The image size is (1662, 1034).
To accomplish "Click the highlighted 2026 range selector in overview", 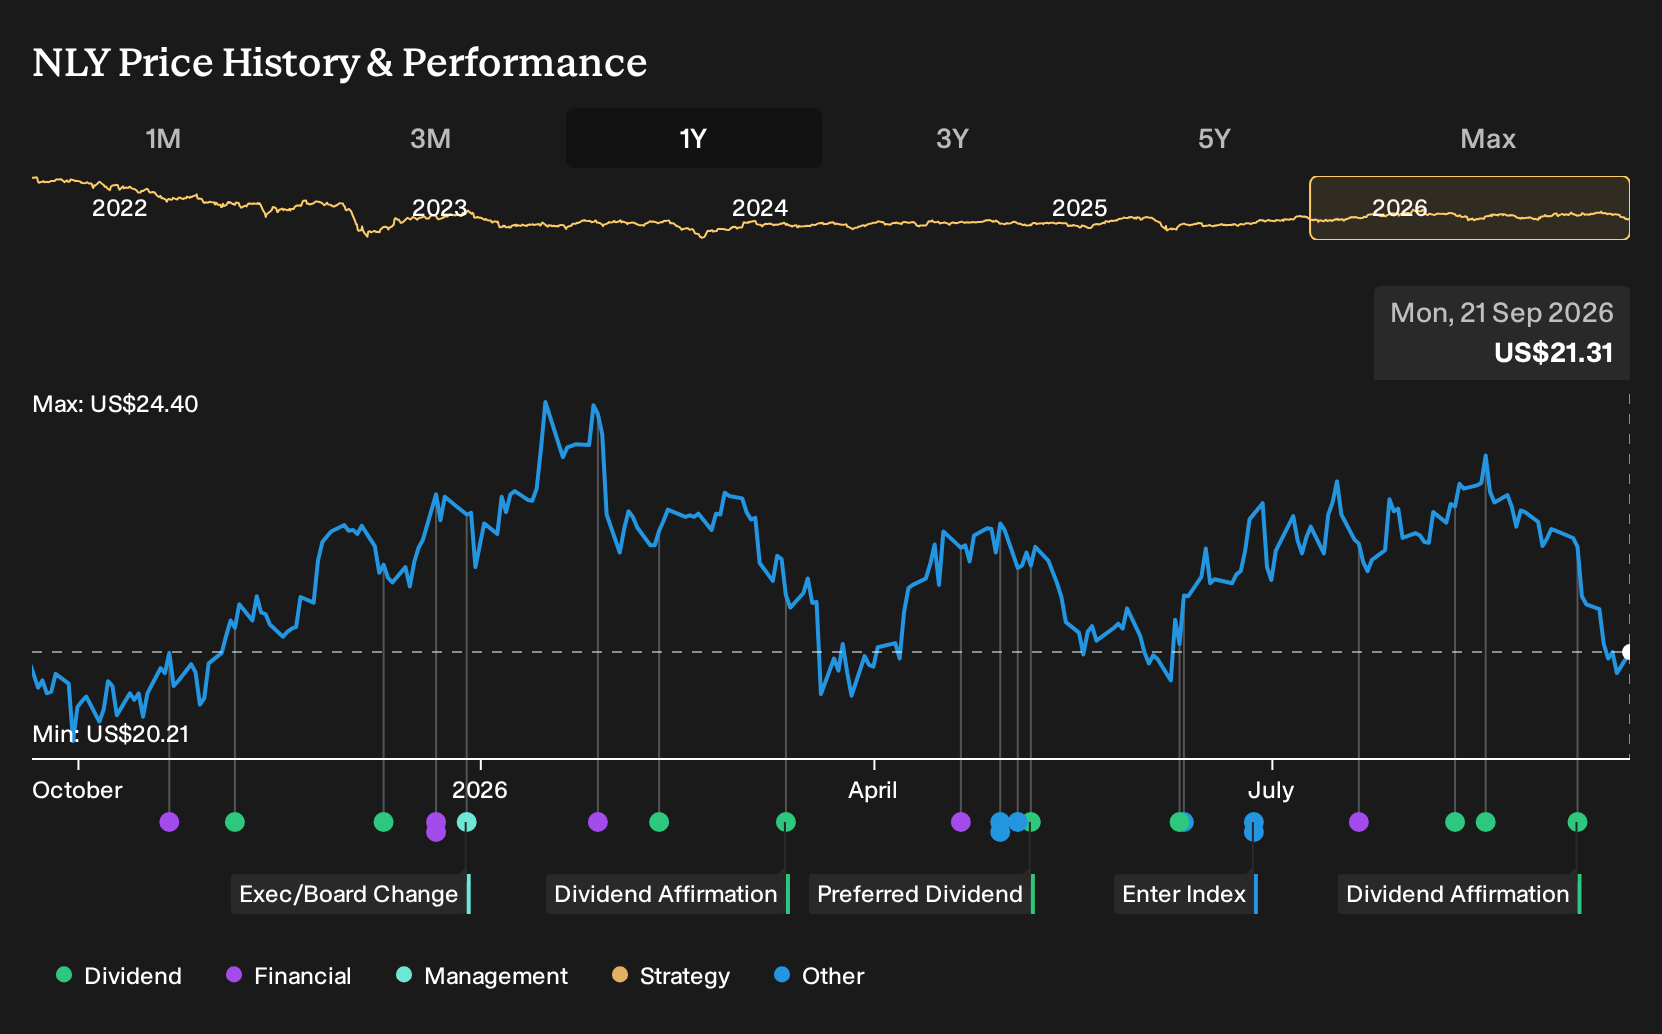I will coord(1470,208).
